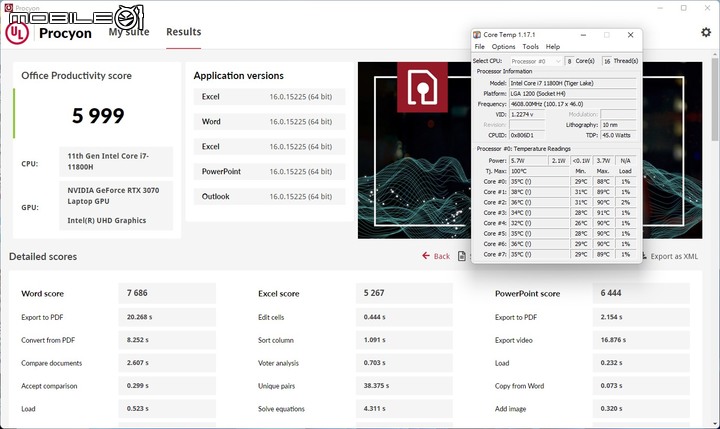Click the CPUID value 0x806D1
The height and width of the screenshot is (429, 720).
tap(527, 135)
